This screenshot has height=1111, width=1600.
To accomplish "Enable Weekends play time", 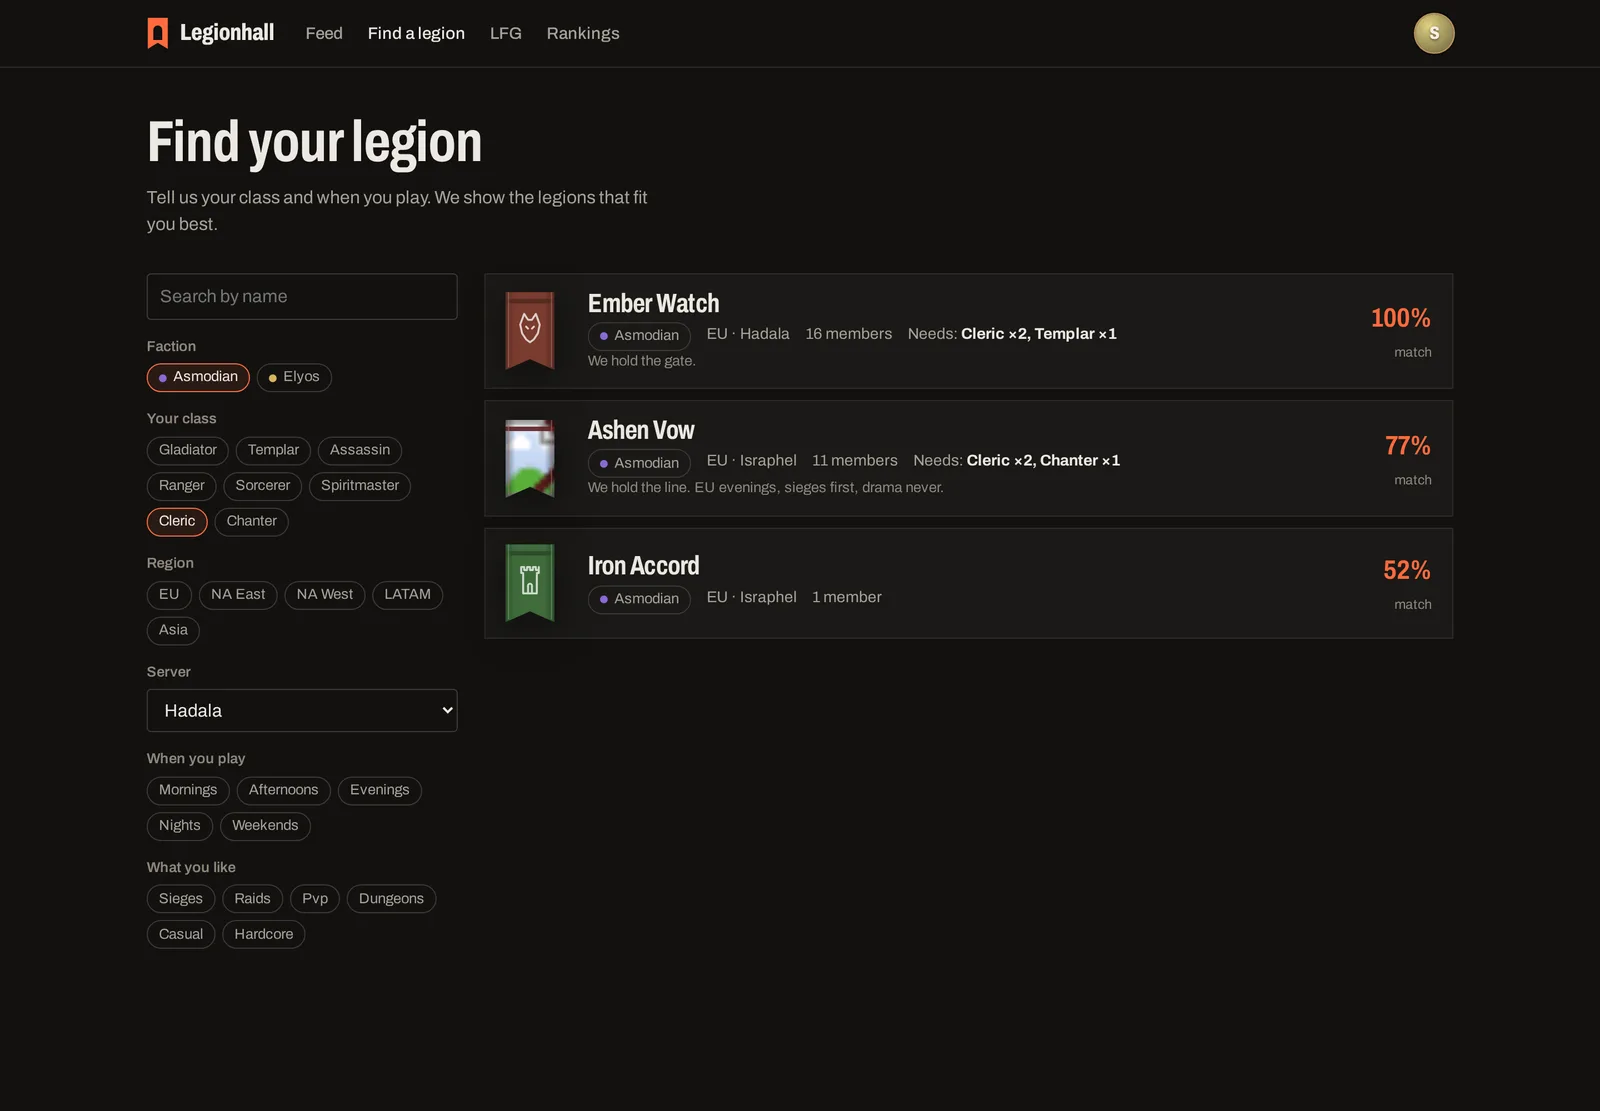I will pos(265,826).
